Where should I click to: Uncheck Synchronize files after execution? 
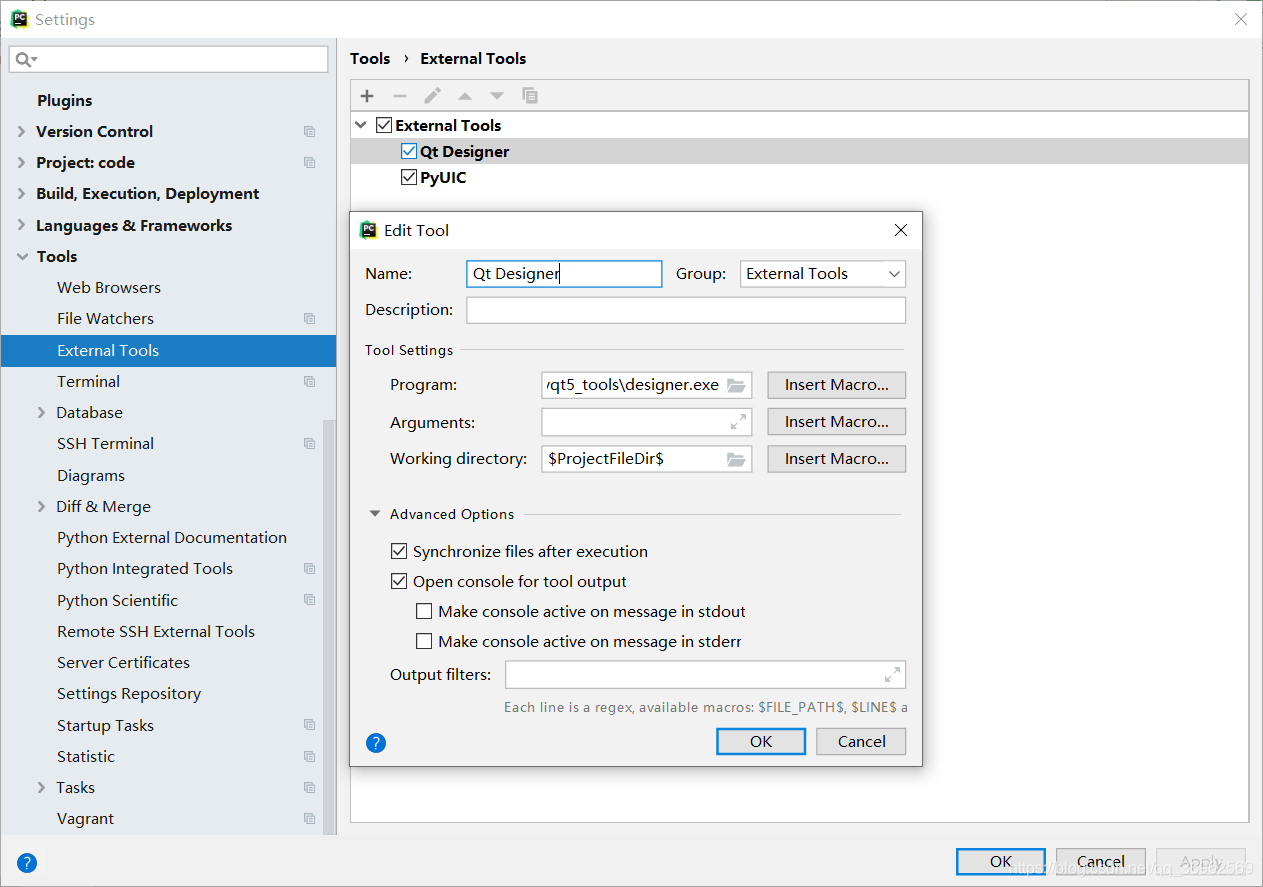click(x=398, y=551)
